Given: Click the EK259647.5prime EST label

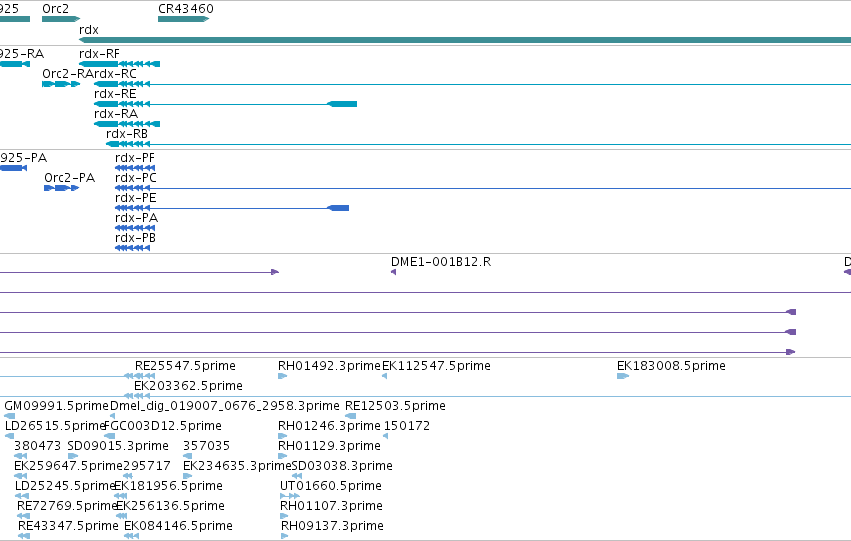Looking at the screenshot, I should [68, 466].
